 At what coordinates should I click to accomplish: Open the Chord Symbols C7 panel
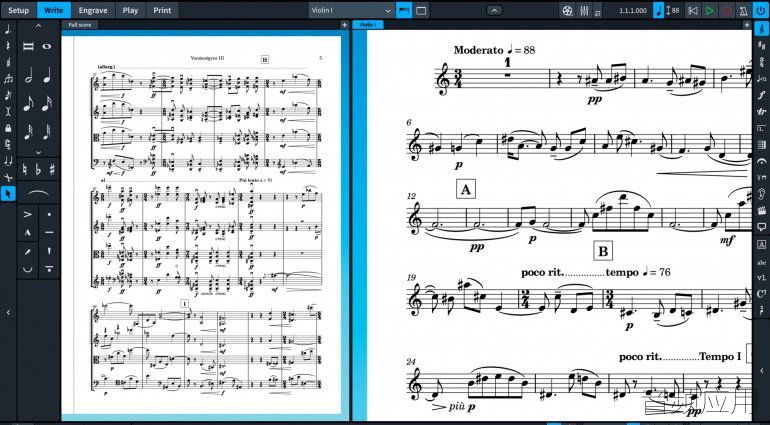[762, 294]
